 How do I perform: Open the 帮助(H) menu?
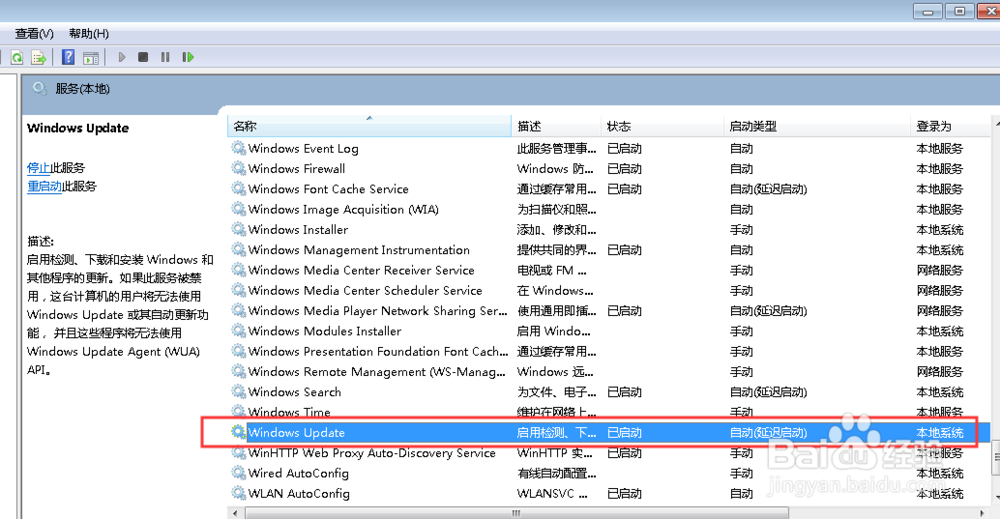pyautogui.click(x=89, y=34)
